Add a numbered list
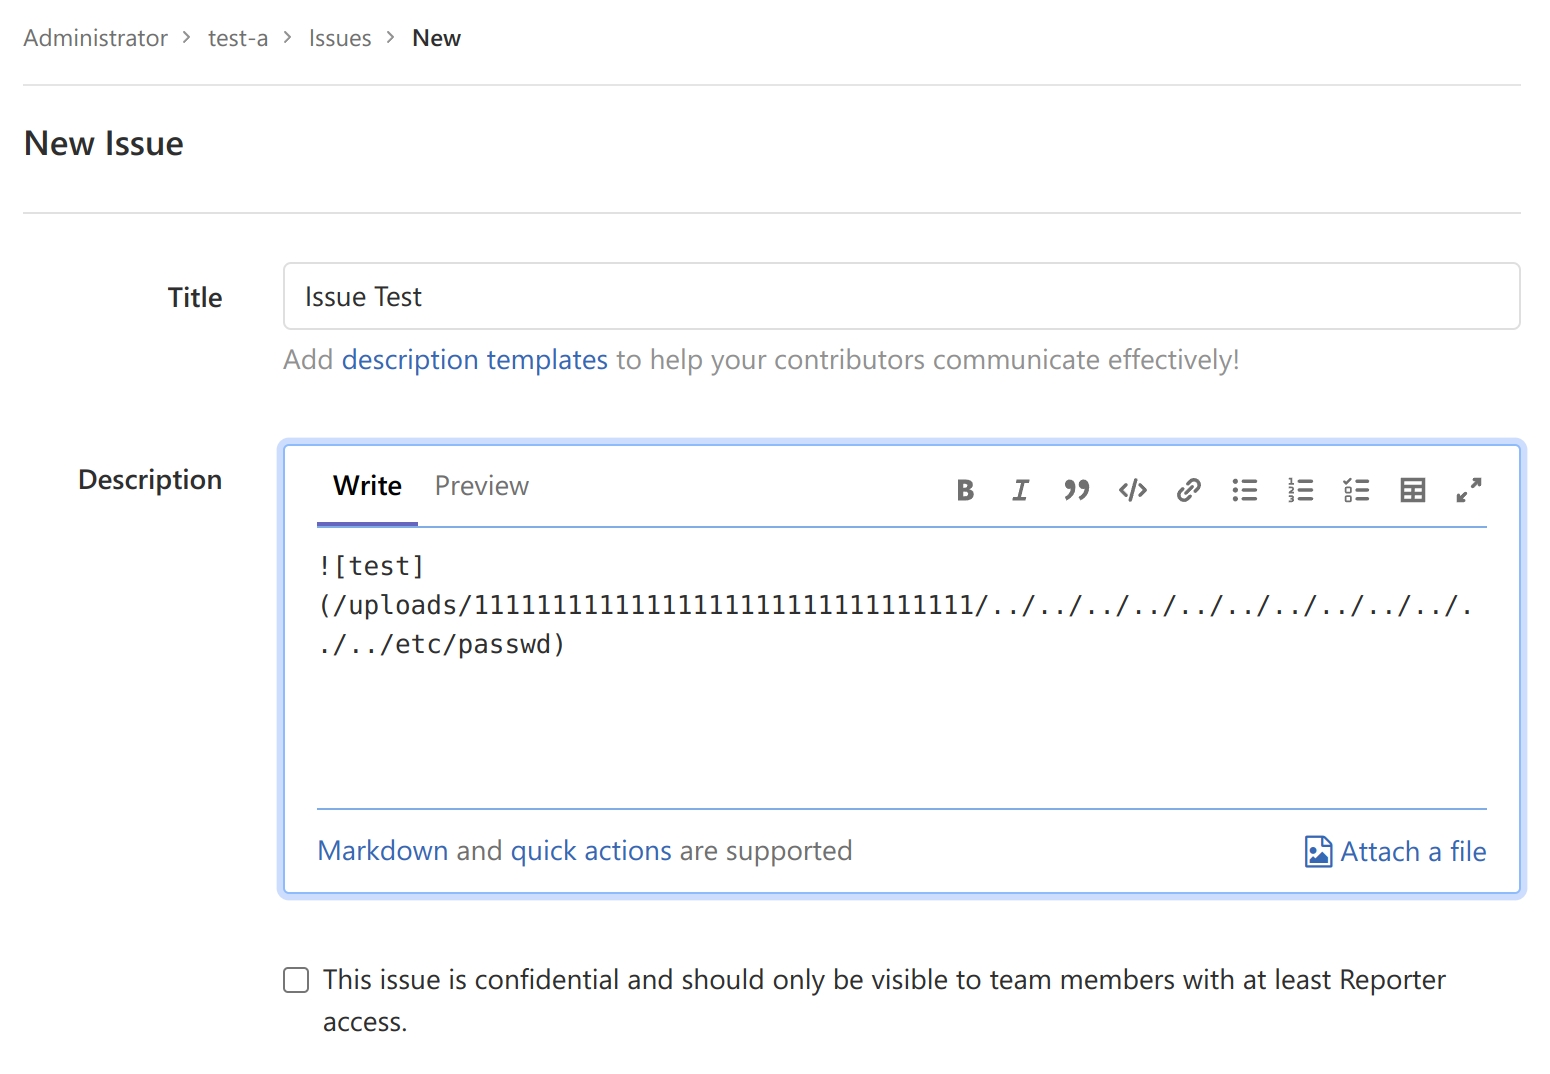 click(x=1301, y=490)
